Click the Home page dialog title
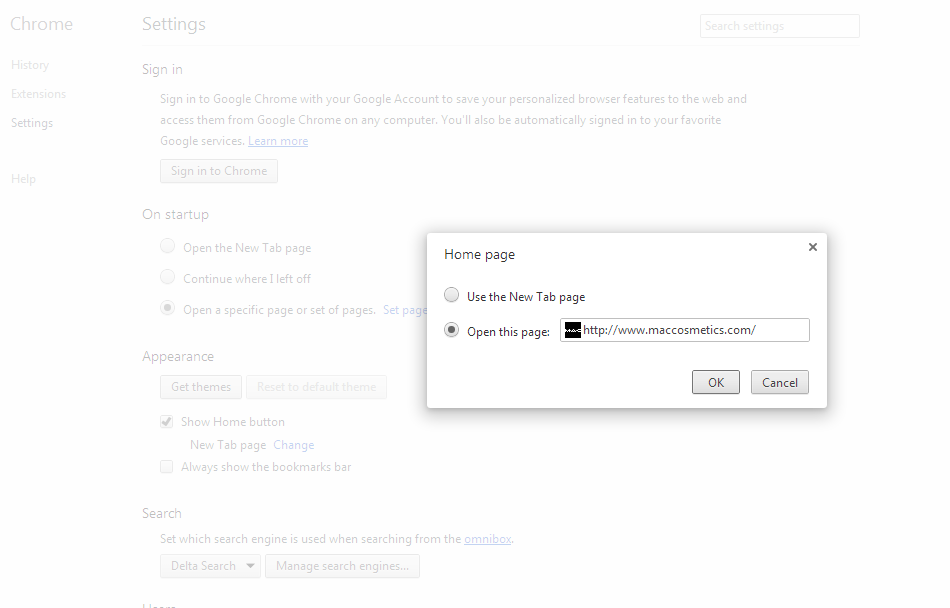This screenshot has width=950, height=608. click(479, 254)
